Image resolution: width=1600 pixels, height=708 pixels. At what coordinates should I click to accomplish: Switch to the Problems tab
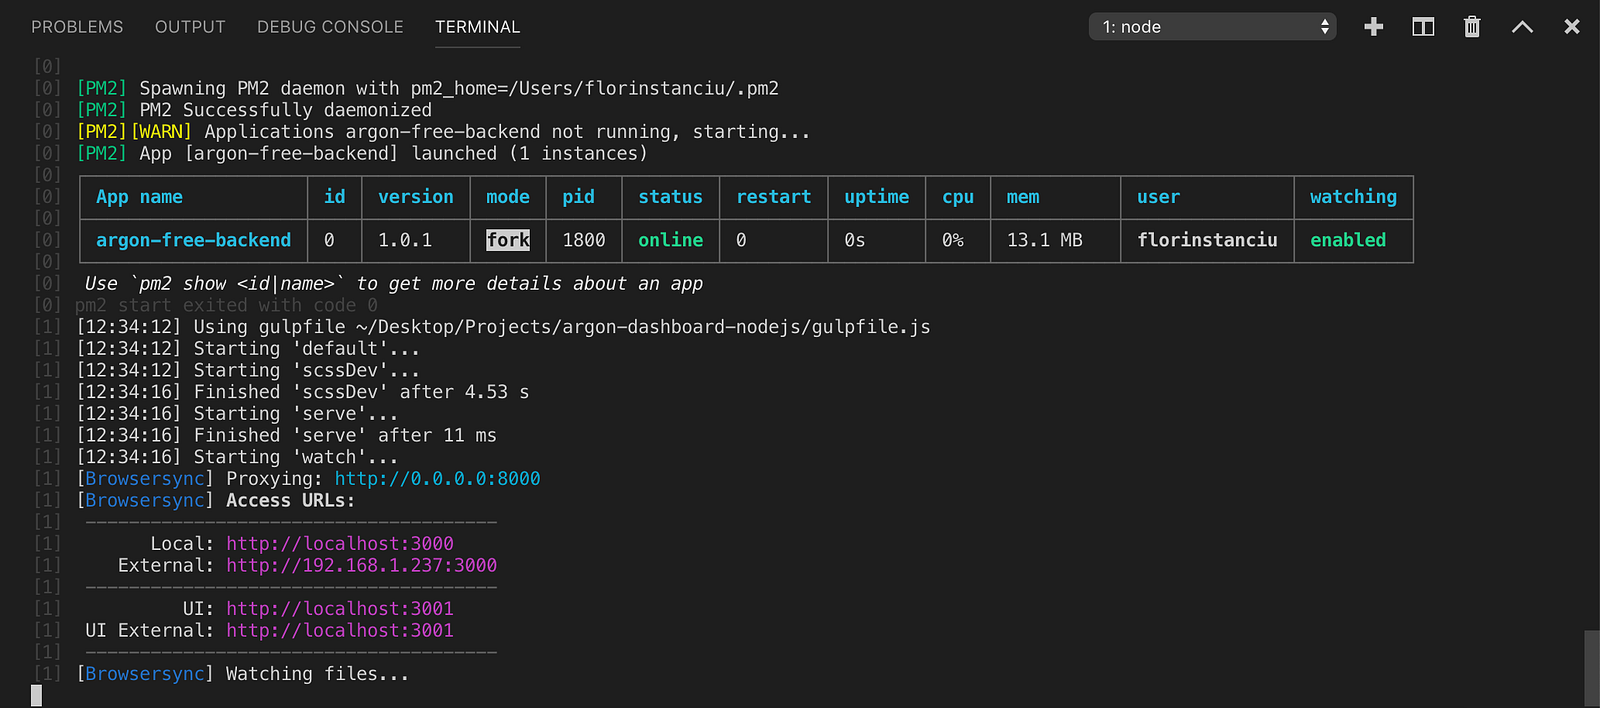tap(77, 27)
